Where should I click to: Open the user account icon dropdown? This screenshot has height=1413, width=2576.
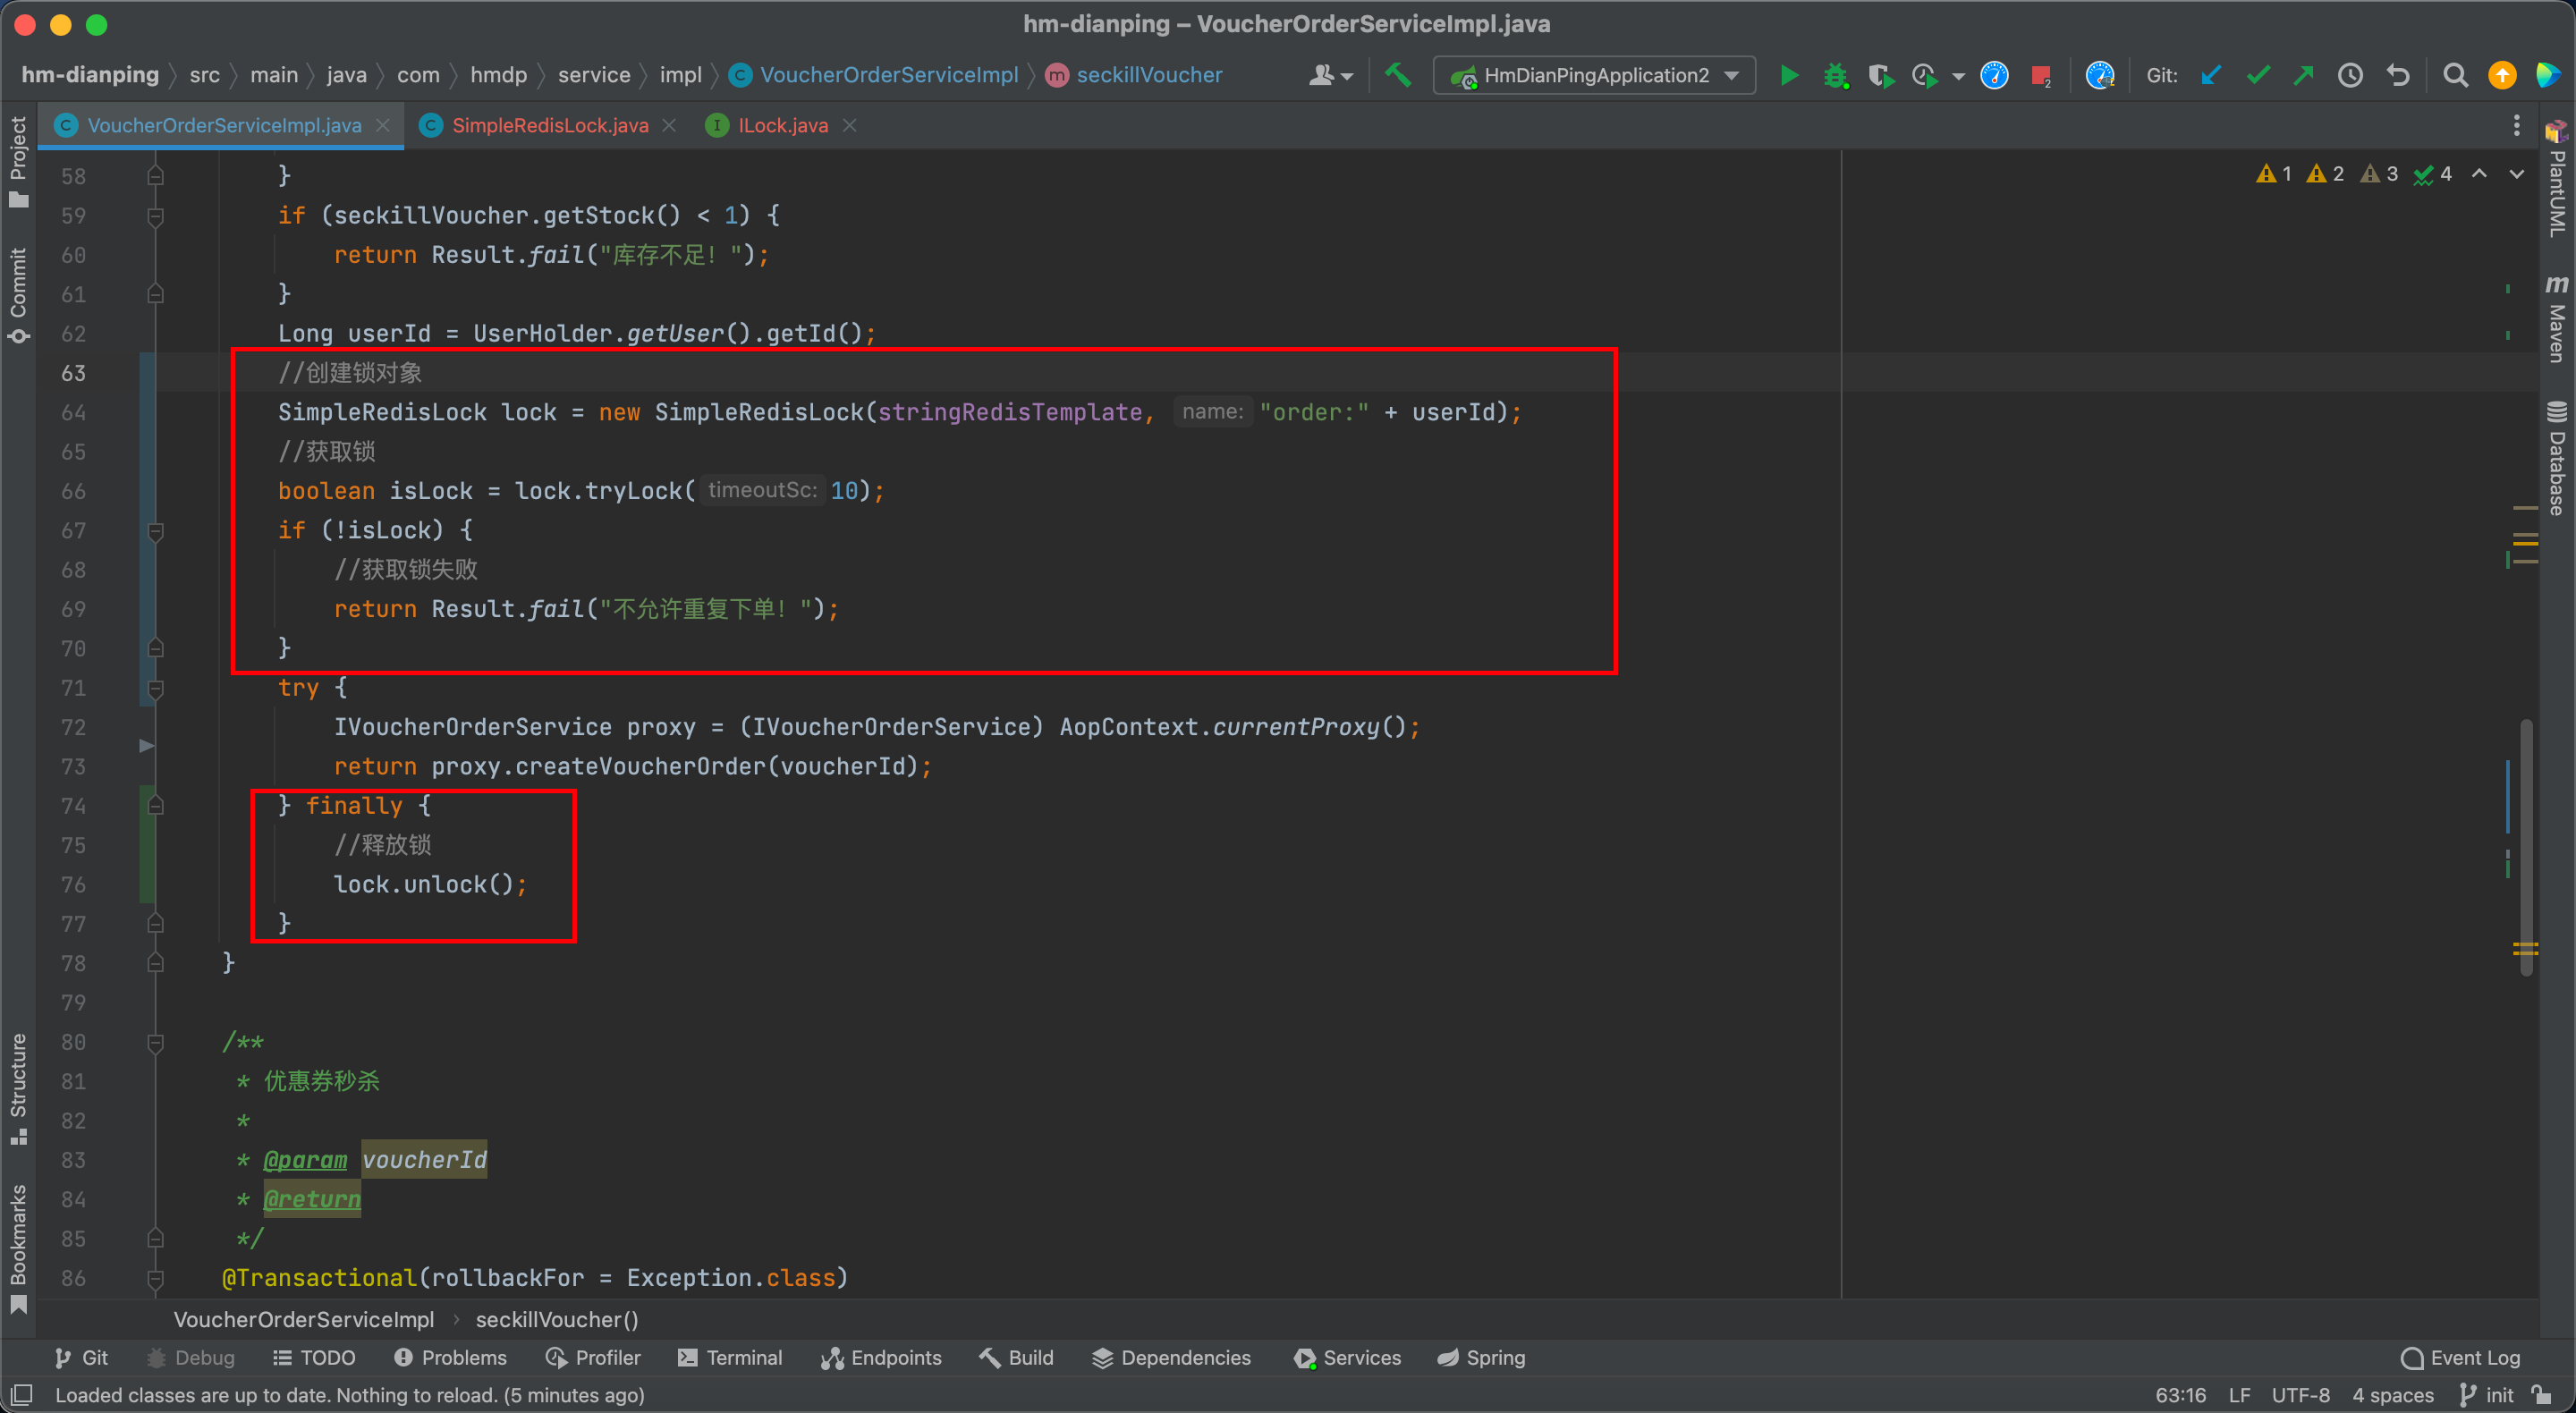click(x=1330, y=75)
